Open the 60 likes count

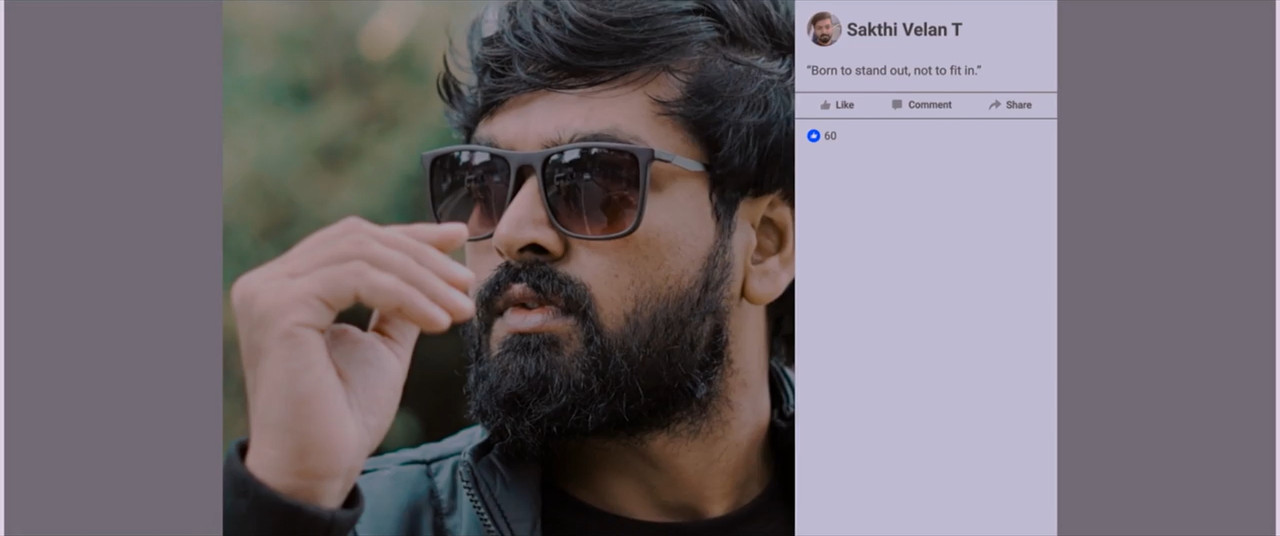(830, 136)
